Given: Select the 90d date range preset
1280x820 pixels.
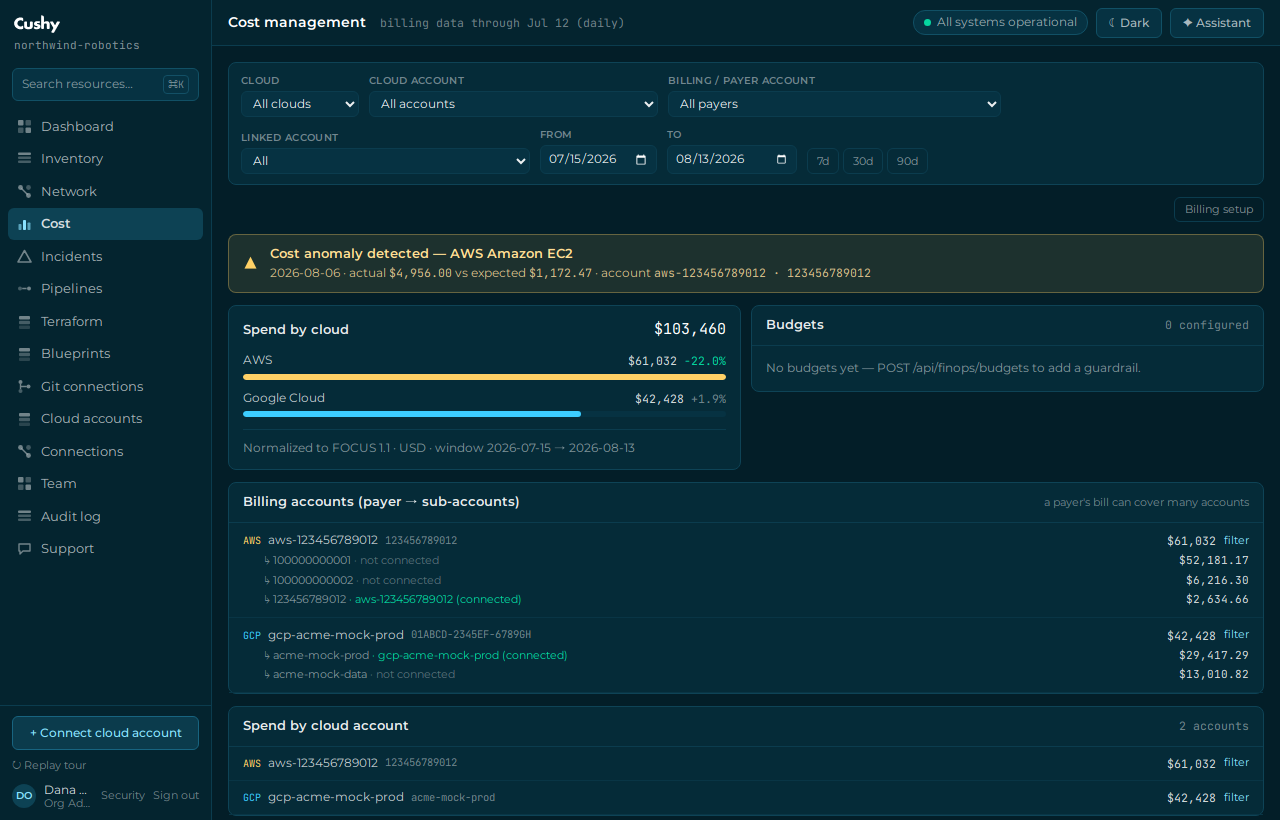Looking at the screenshot, I should [x=907, y=161].
